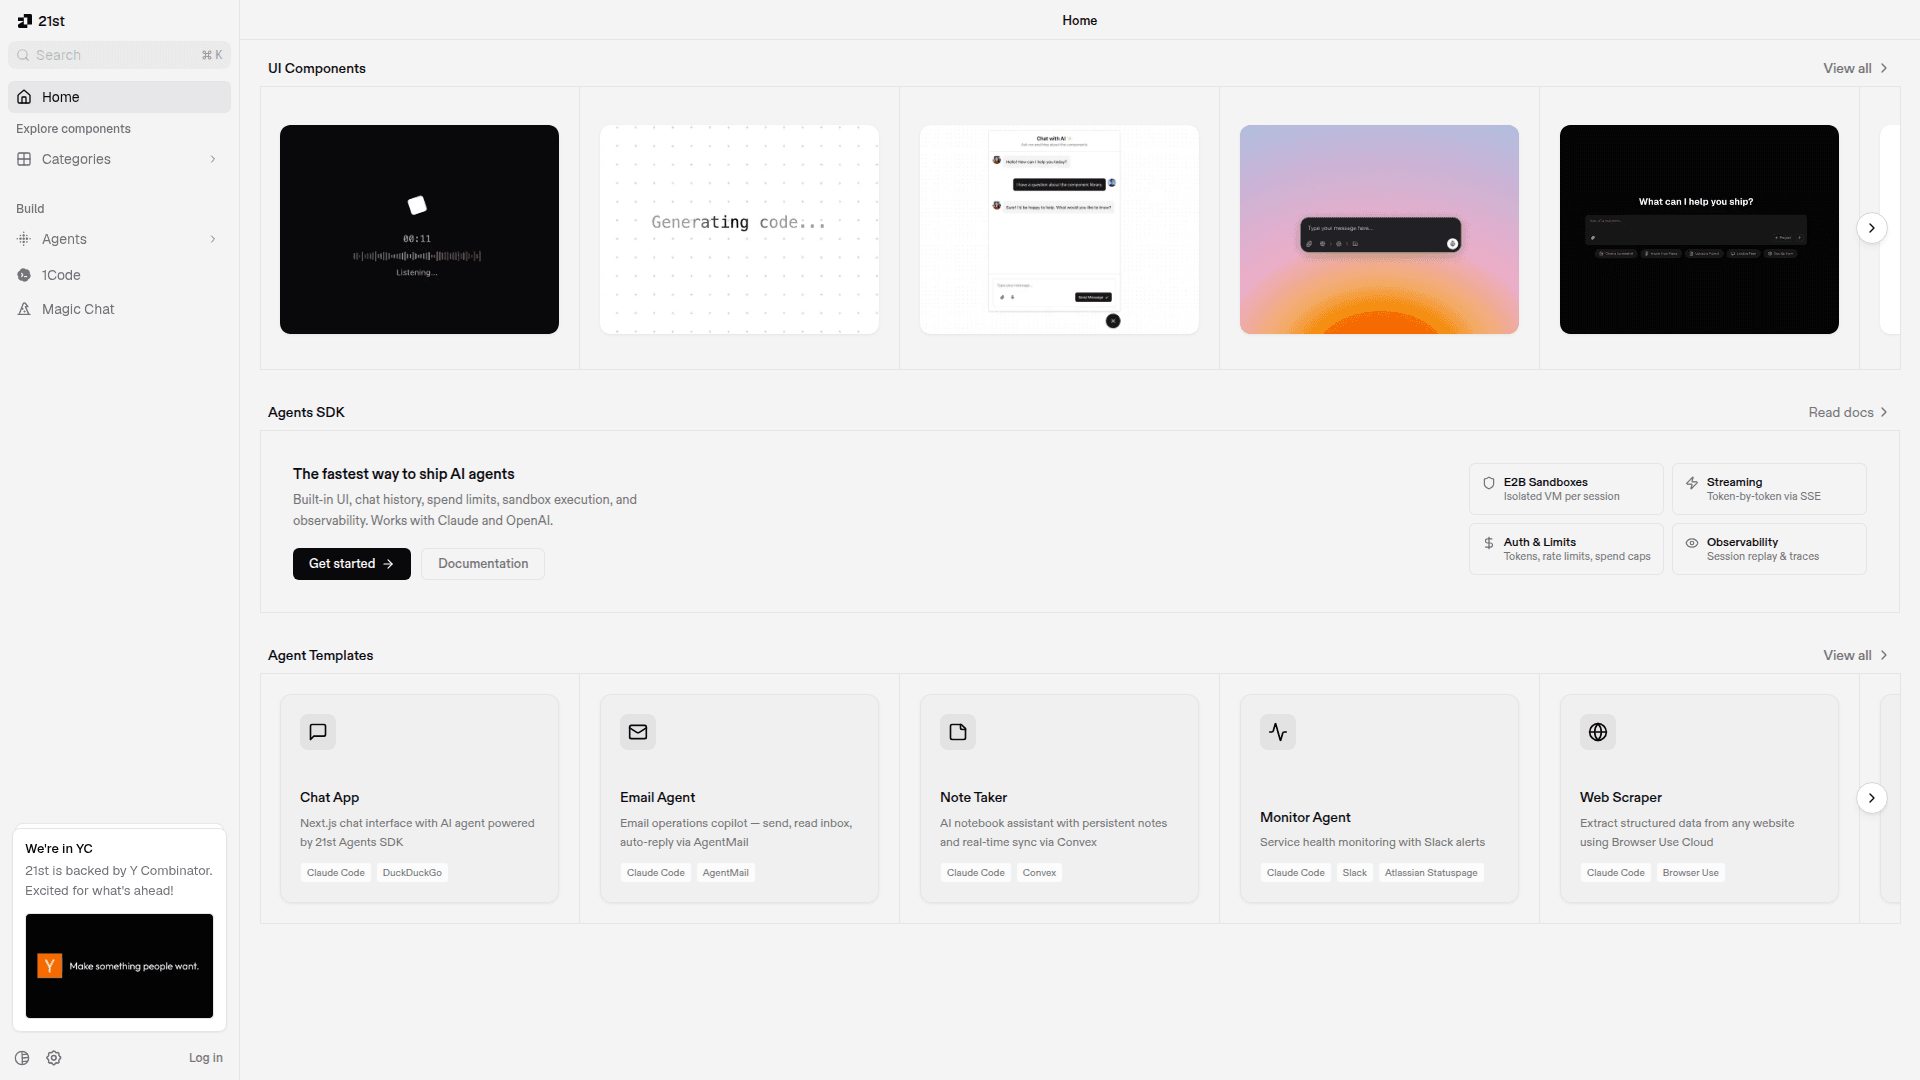1920x1080 pixels.
Task: Click the Email Agent envelope icon
Action: pos(638,732)
